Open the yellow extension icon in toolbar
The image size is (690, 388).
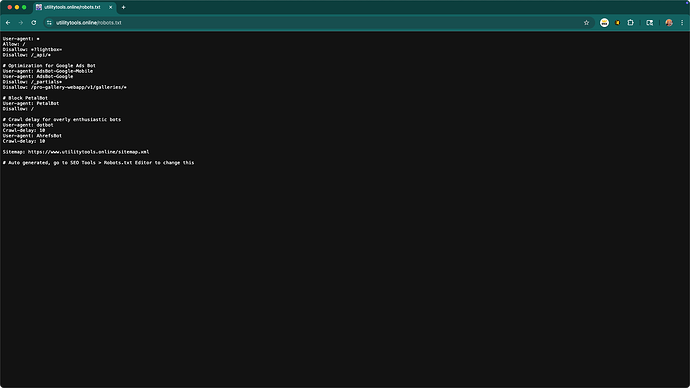tap(617, 22)
